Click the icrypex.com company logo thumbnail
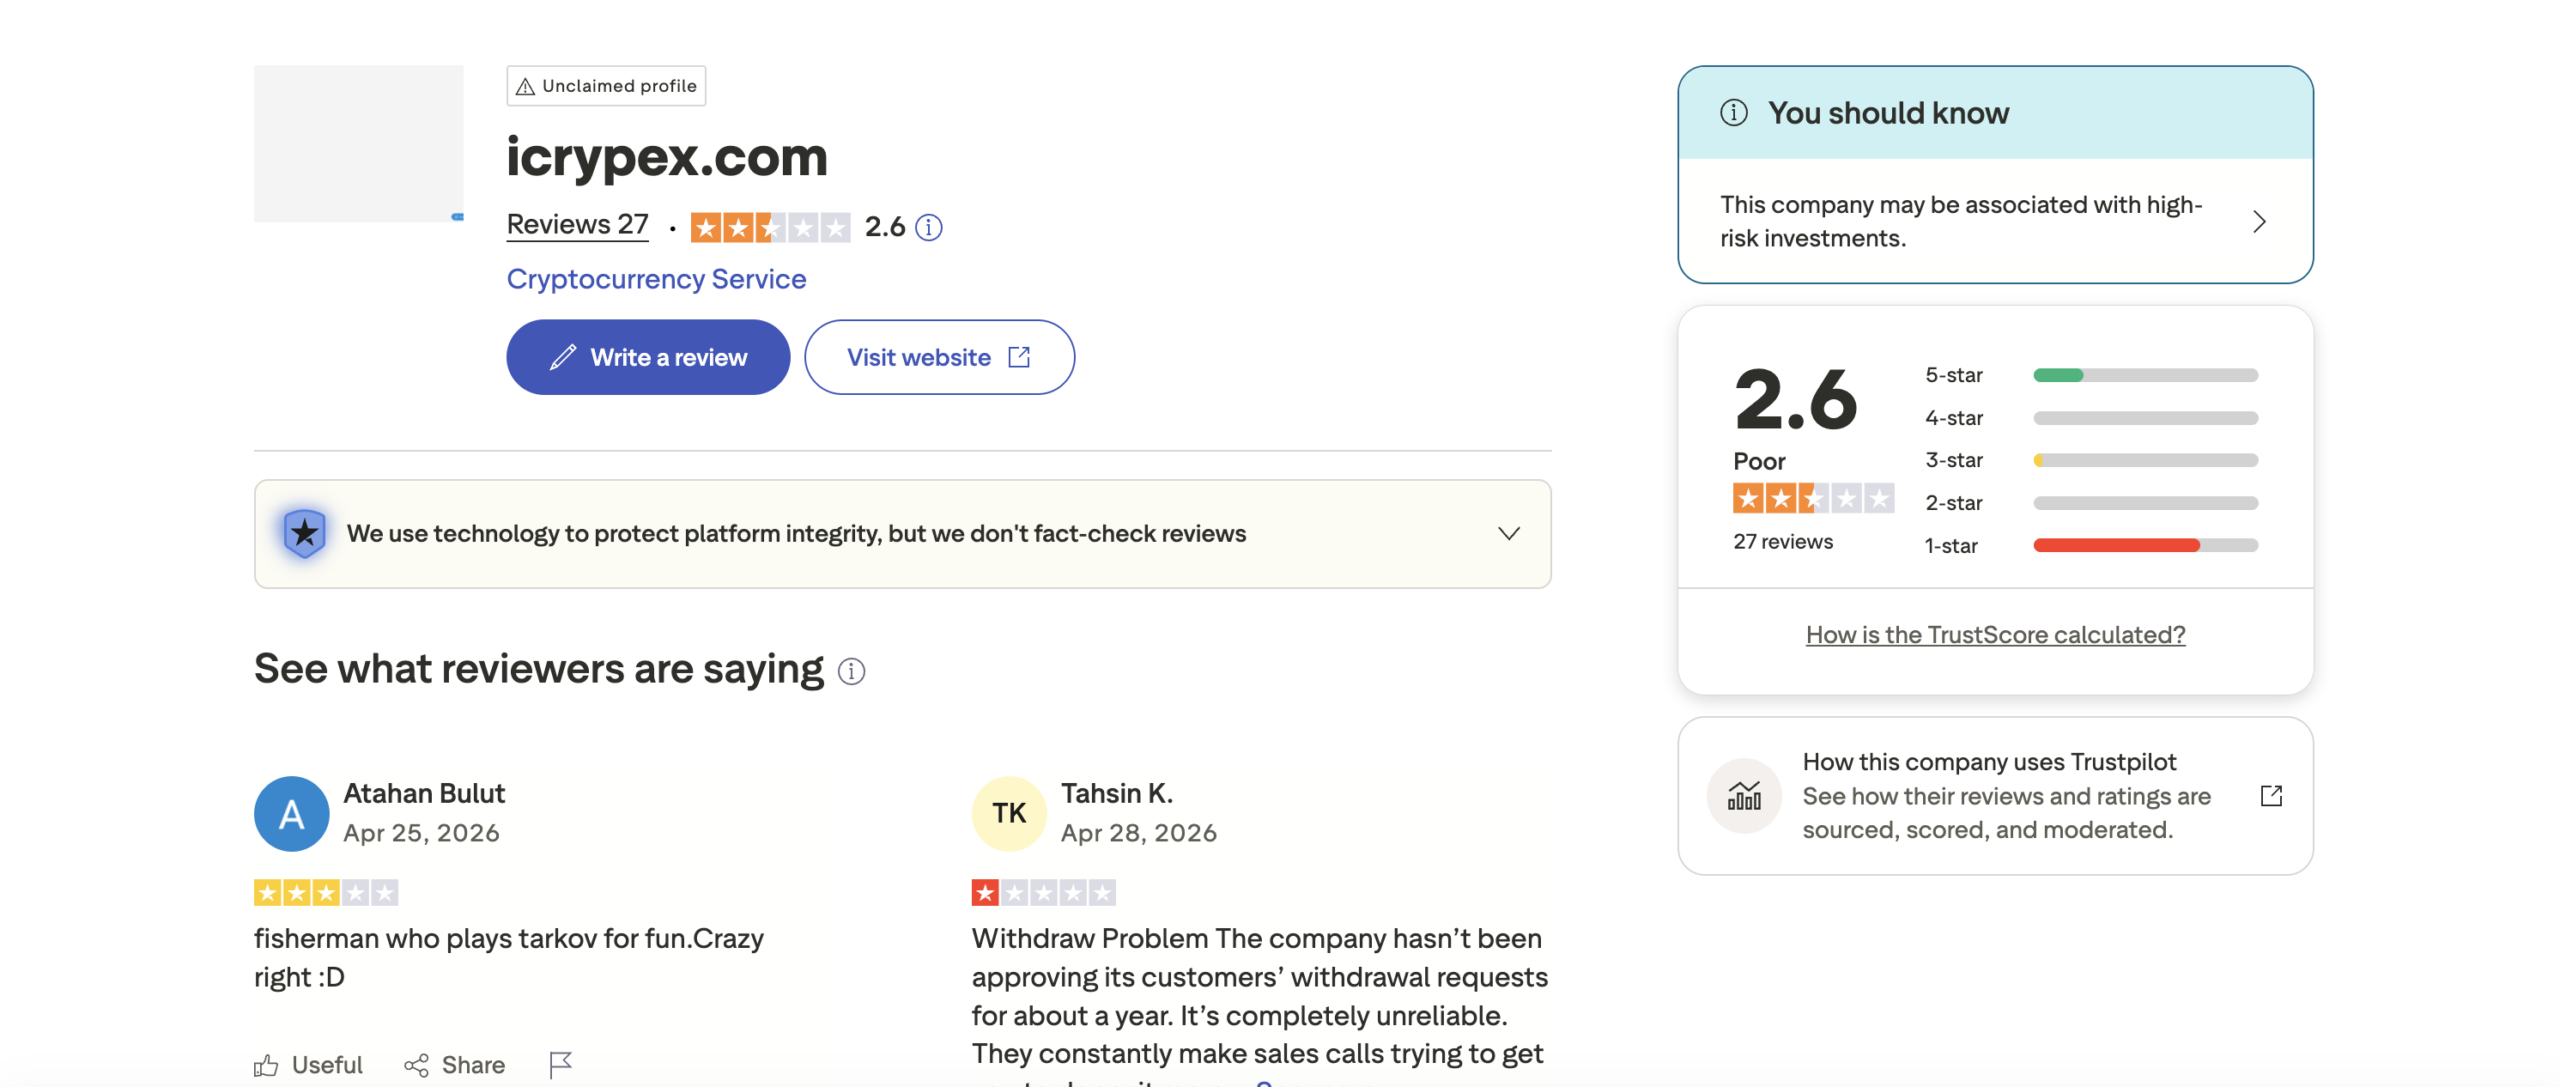 pyautogui.click(x=358, y=144)
